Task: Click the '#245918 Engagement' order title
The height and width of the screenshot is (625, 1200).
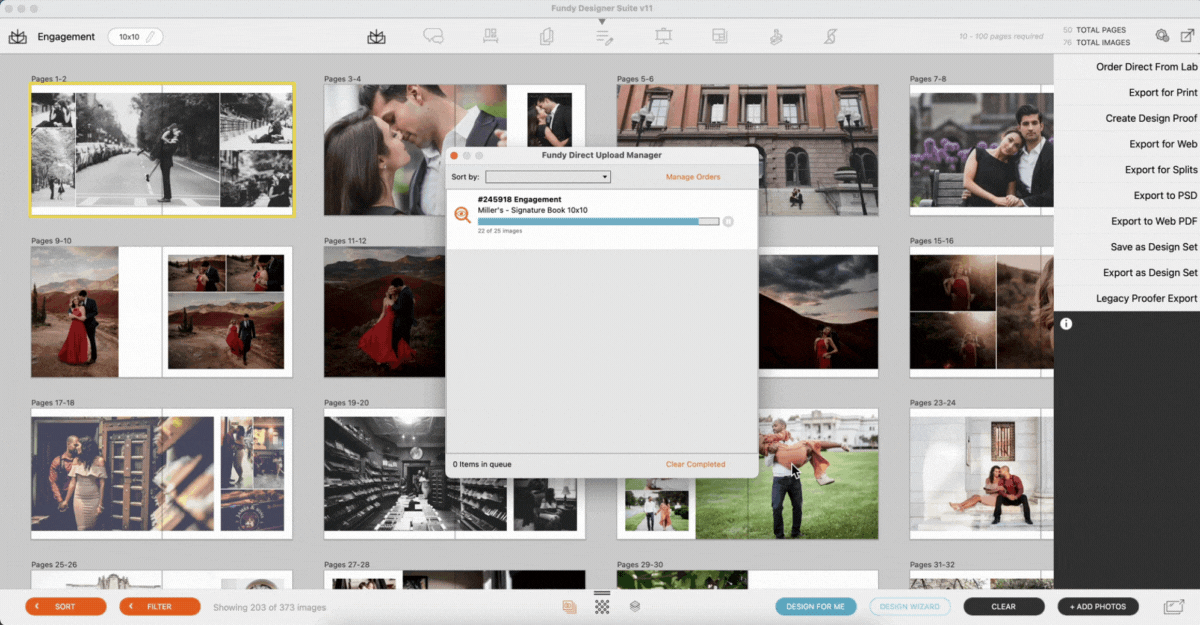Action: [x=519, y=199]
